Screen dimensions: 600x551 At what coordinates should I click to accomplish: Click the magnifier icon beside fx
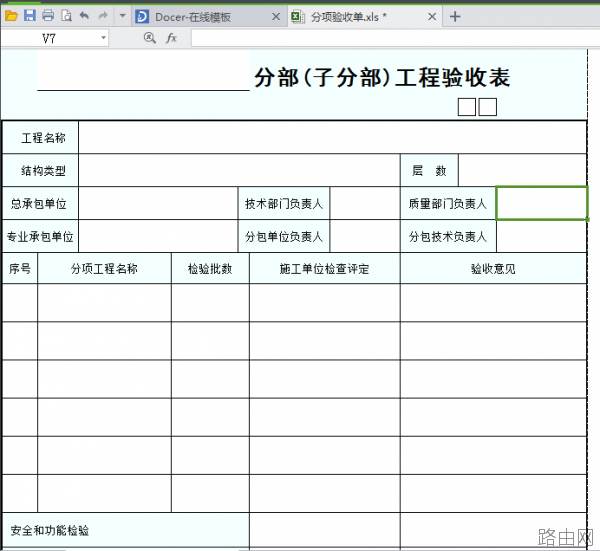click(149, 38)
